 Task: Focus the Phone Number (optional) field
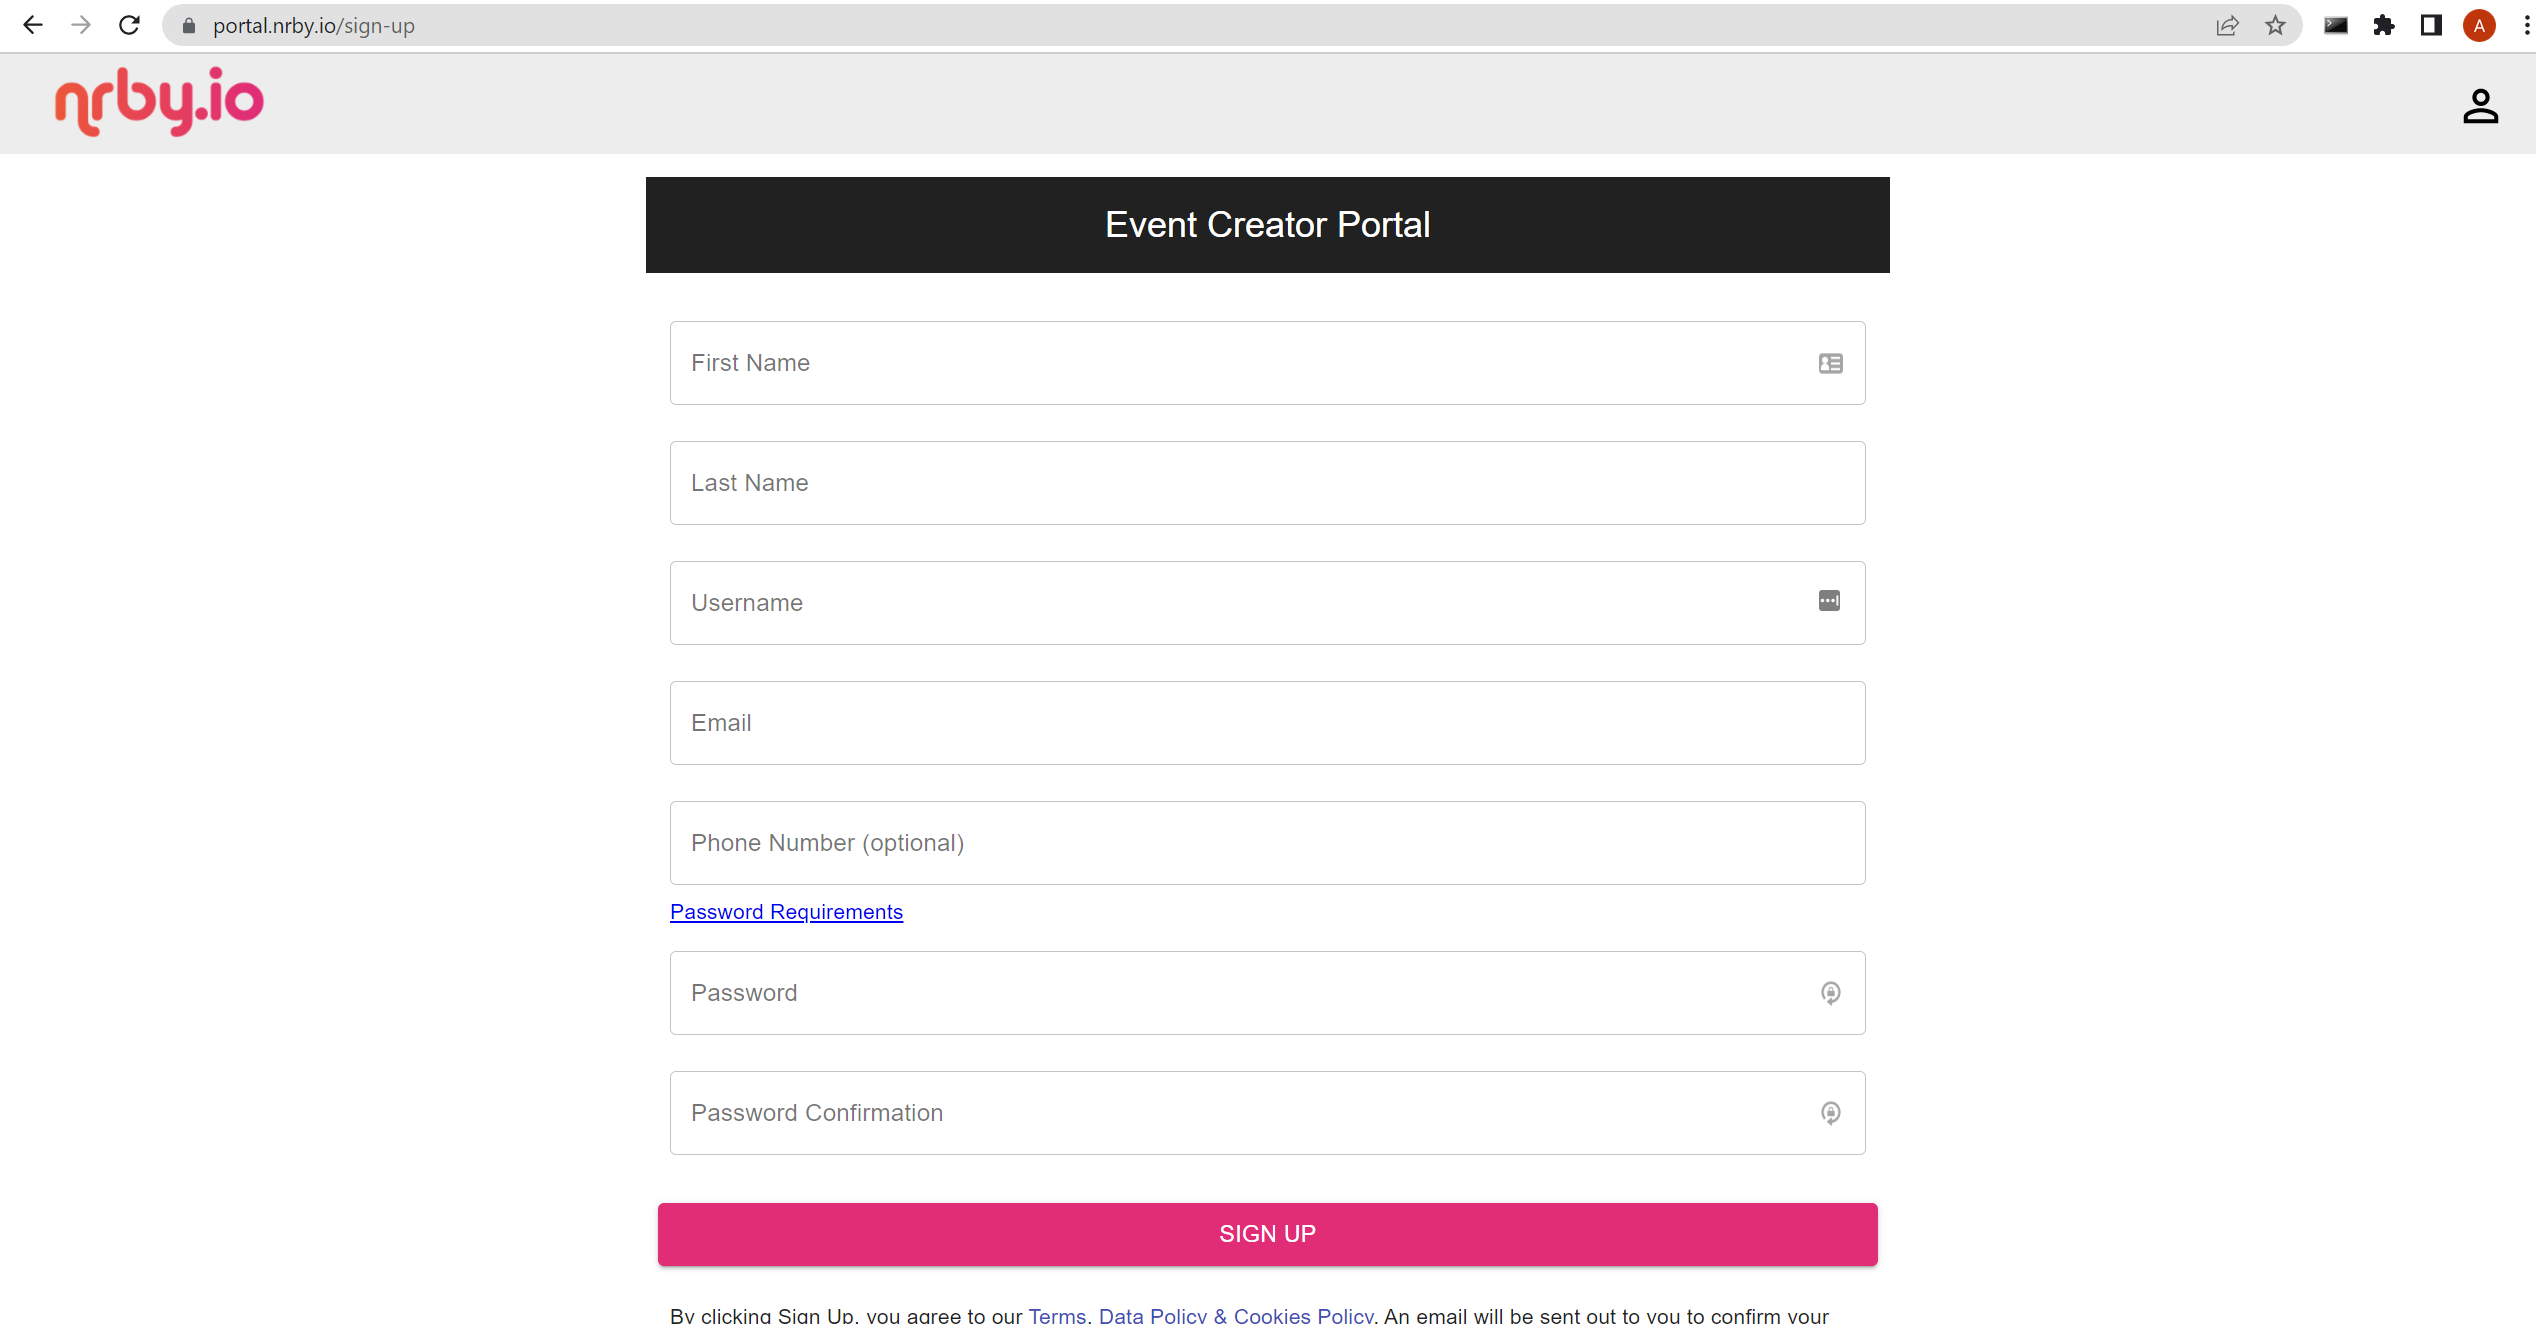point(1267,843)
